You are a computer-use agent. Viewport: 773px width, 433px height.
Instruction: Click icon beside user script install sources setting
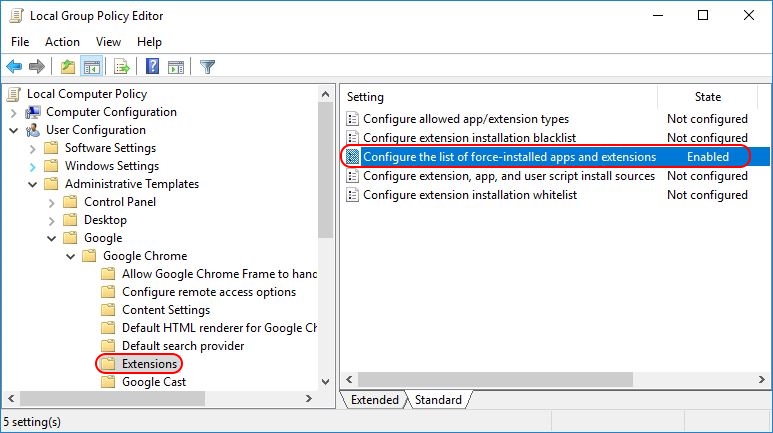click(352, 176)
